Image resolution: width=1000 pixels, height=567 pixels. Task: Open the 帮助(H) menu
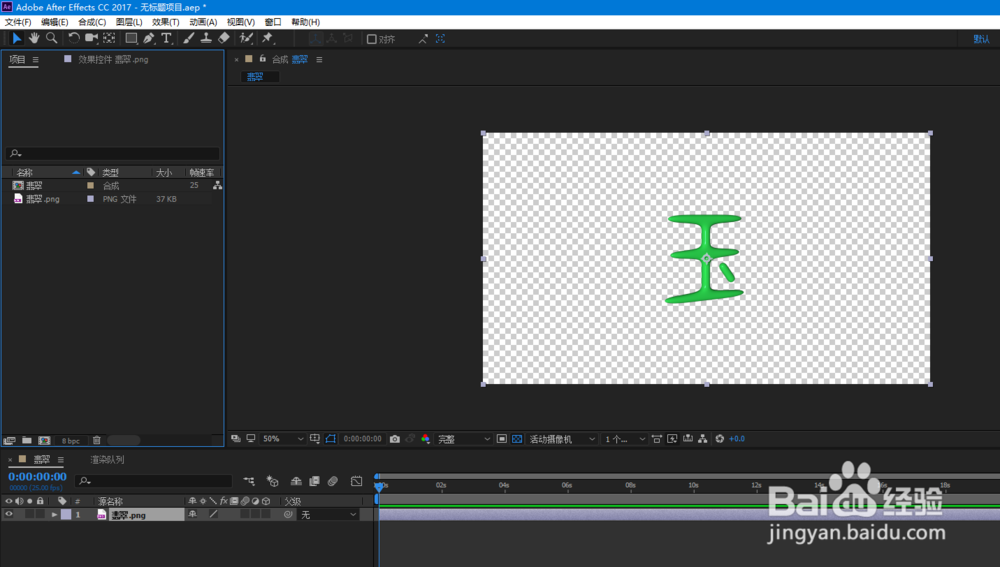coord(305,22)
